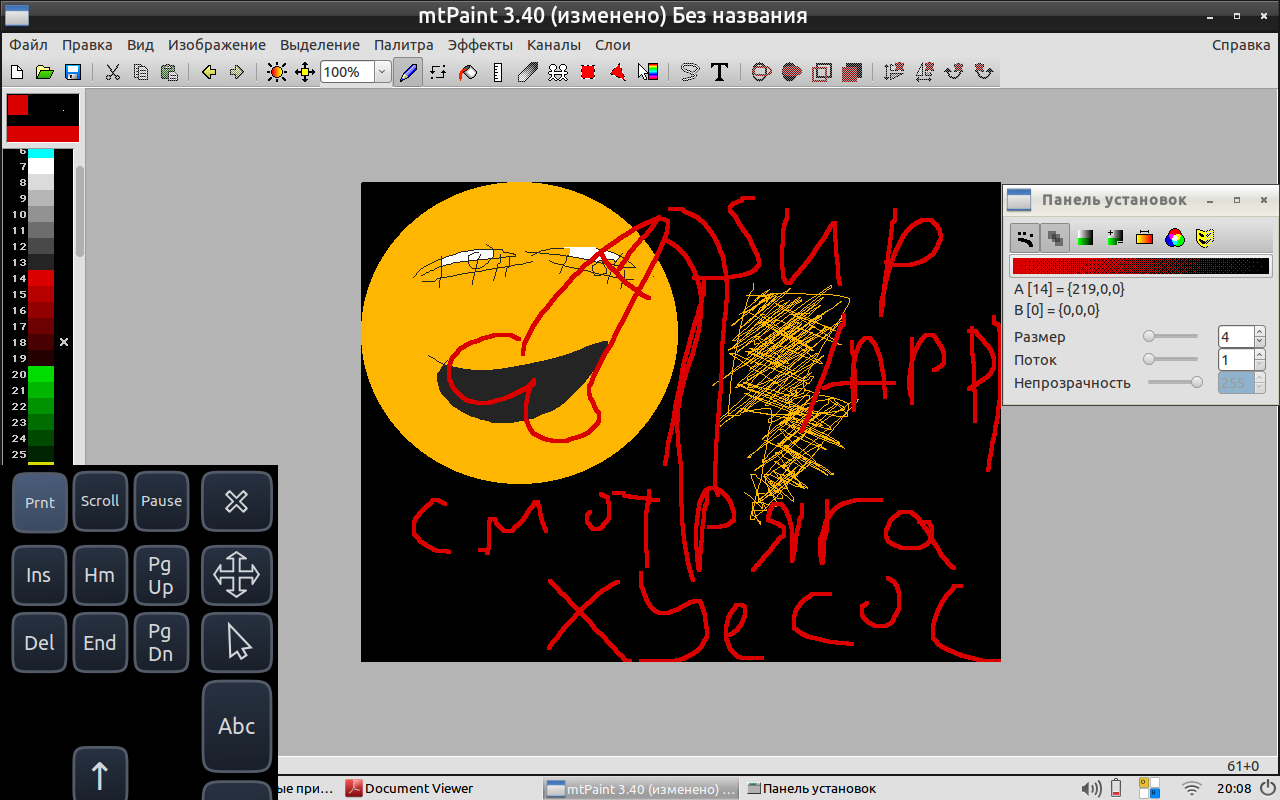This screenshot has height=800, width=1280.
Task: Select the Straight line ruler tool
Action: (498, 72)
